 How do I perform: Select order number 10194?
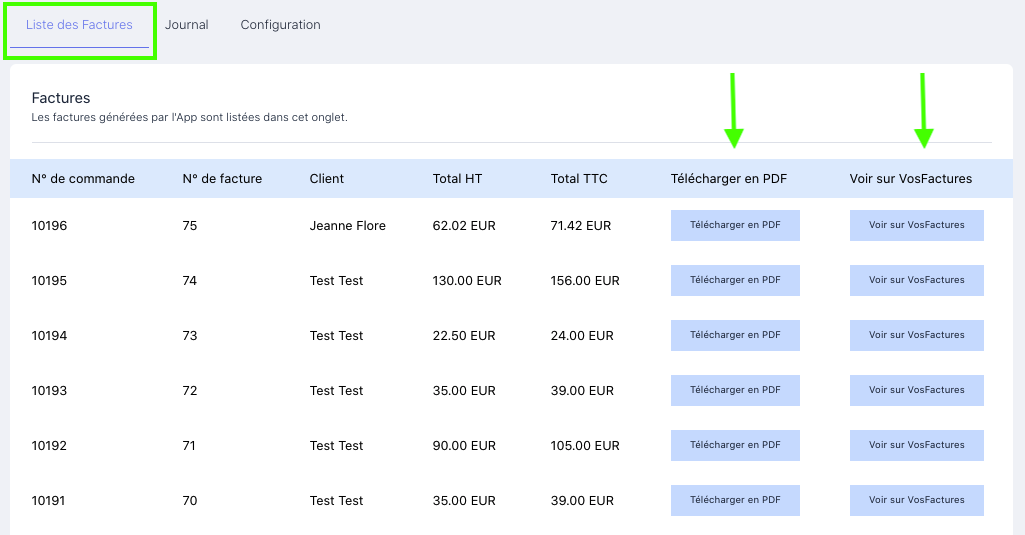pos(49,336)
